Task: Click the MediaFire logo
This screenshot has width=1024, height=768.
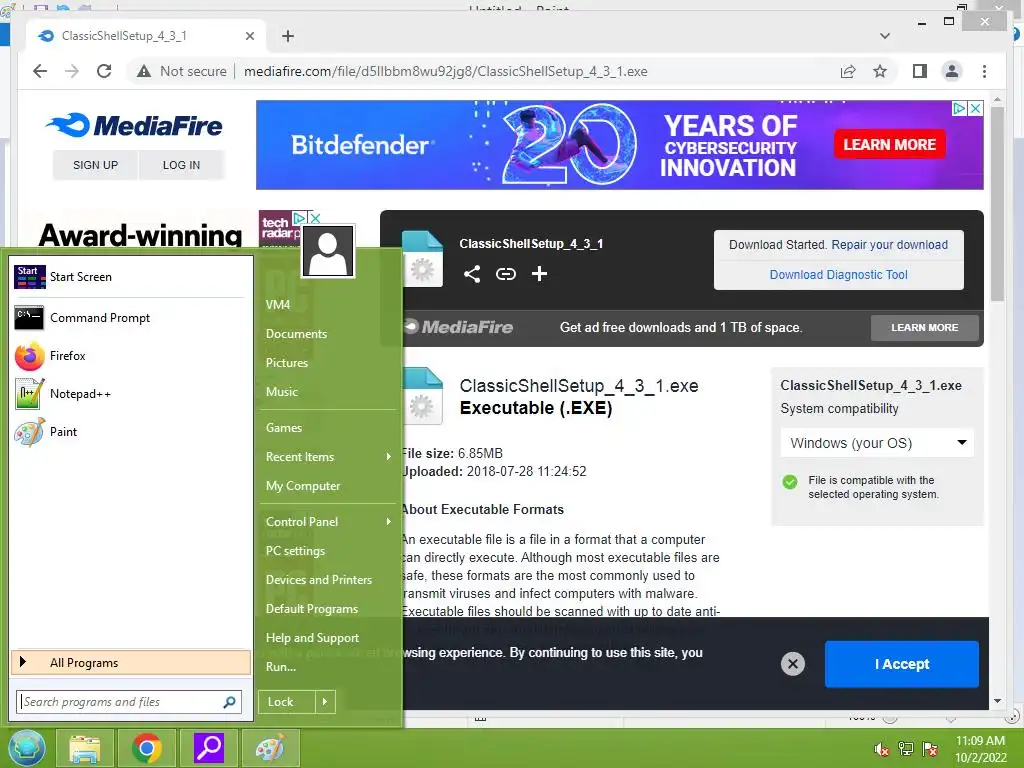Action: click(135, 125)
